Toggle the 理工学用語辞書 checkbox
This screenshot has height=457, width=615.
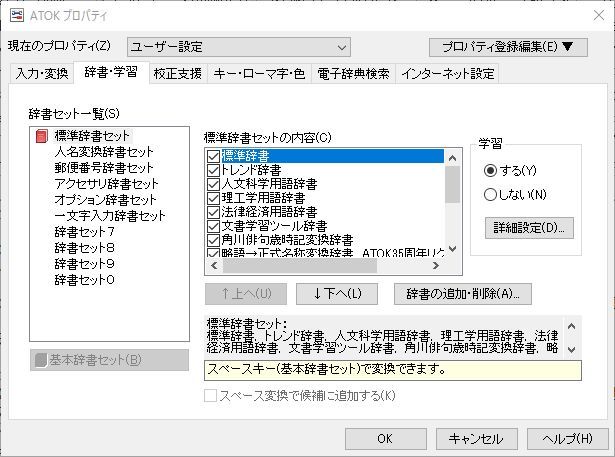[x=213, y=198]
